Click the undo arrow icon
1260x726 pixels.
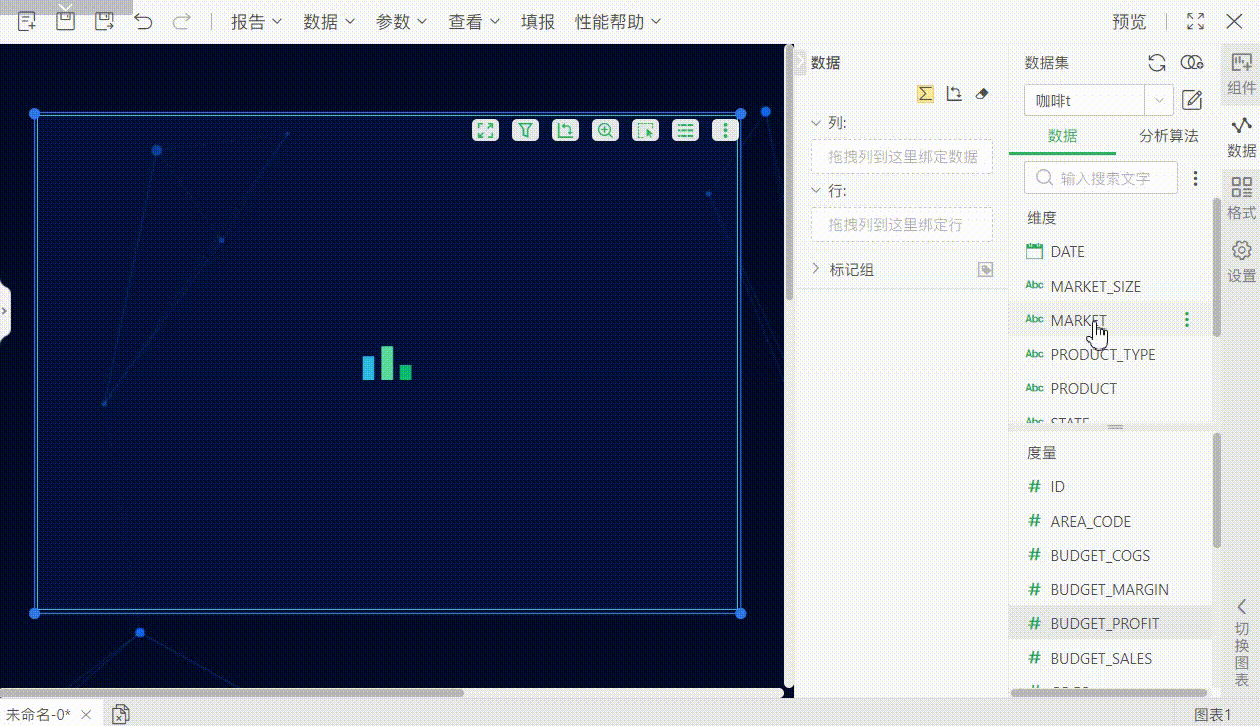144,21
